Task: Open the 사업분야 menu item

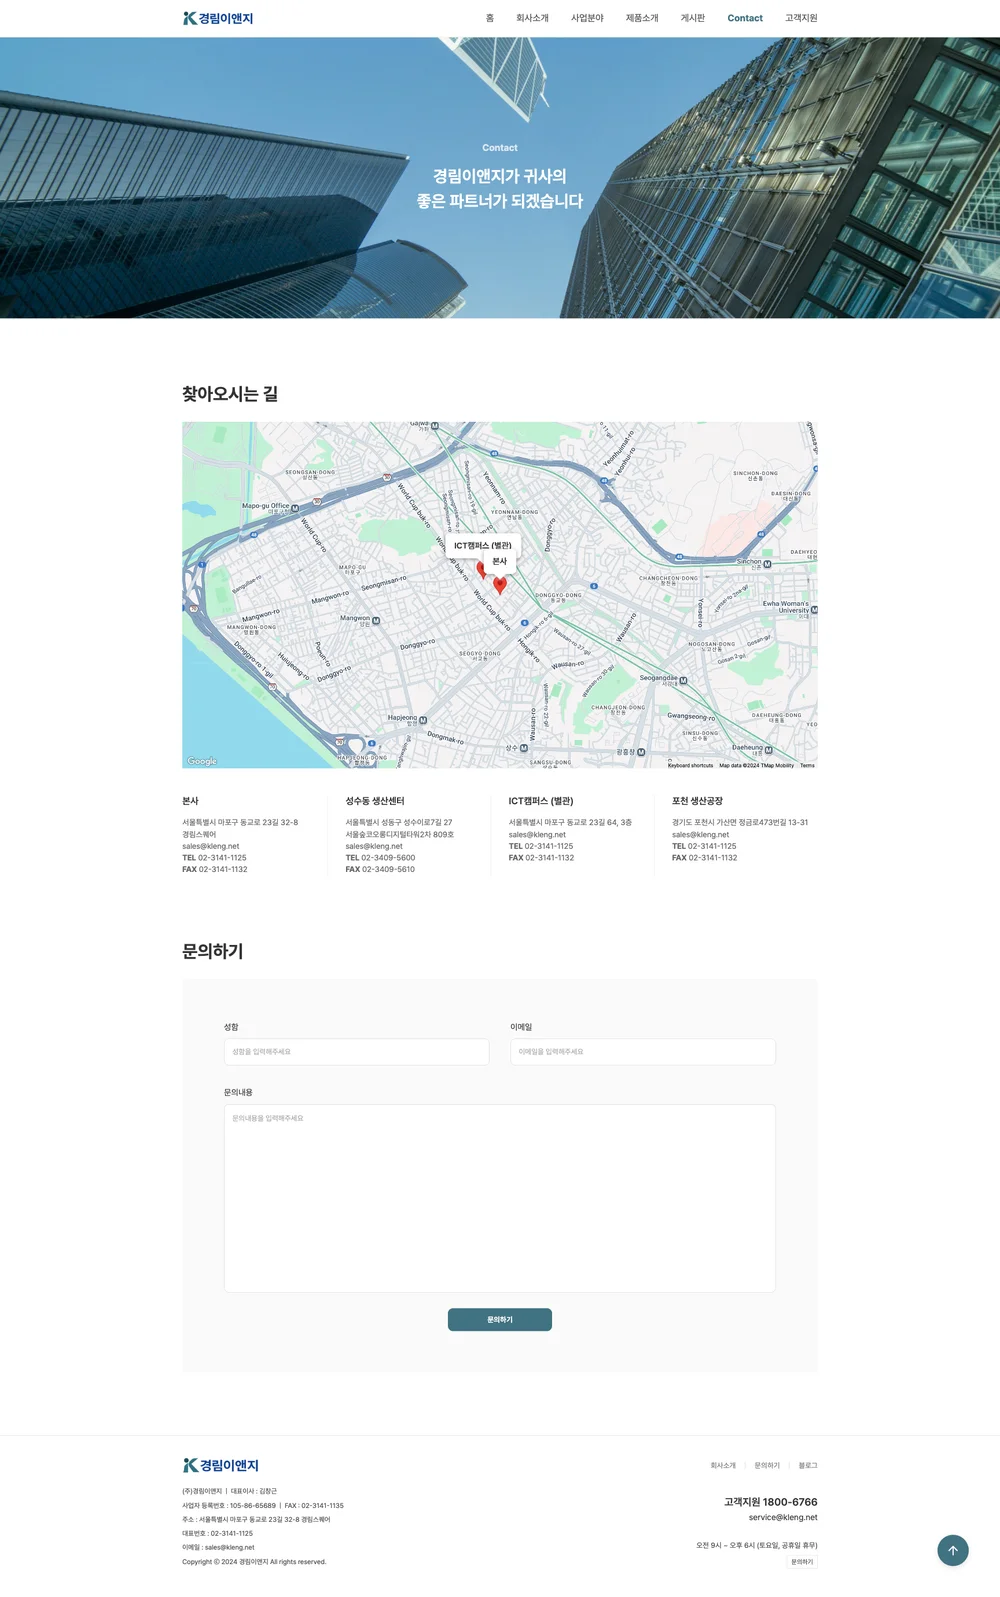Action: coord(587,18)
